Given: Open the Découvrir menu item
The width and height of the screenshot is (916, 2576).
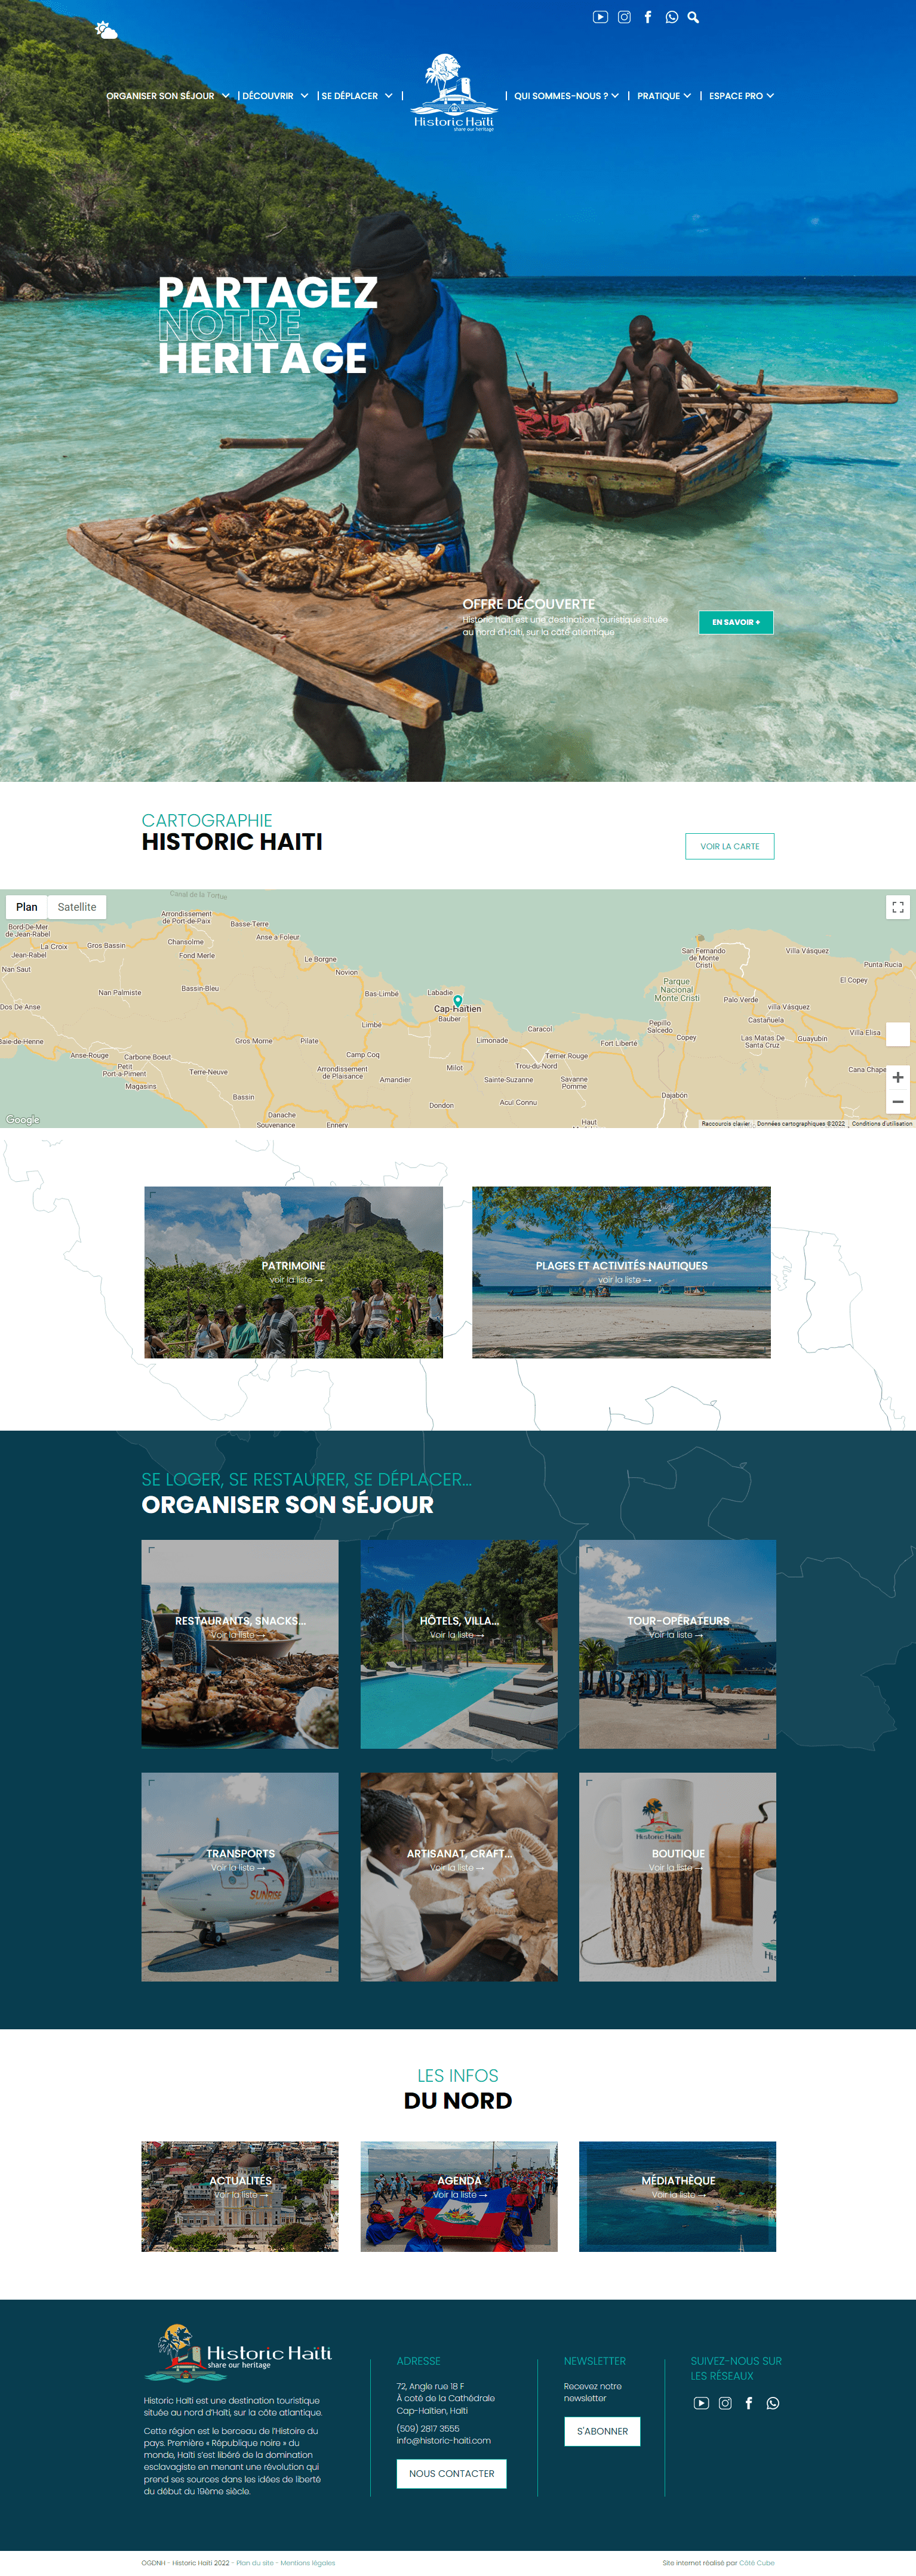Looking at the screenshot, I should pos(268,96).
